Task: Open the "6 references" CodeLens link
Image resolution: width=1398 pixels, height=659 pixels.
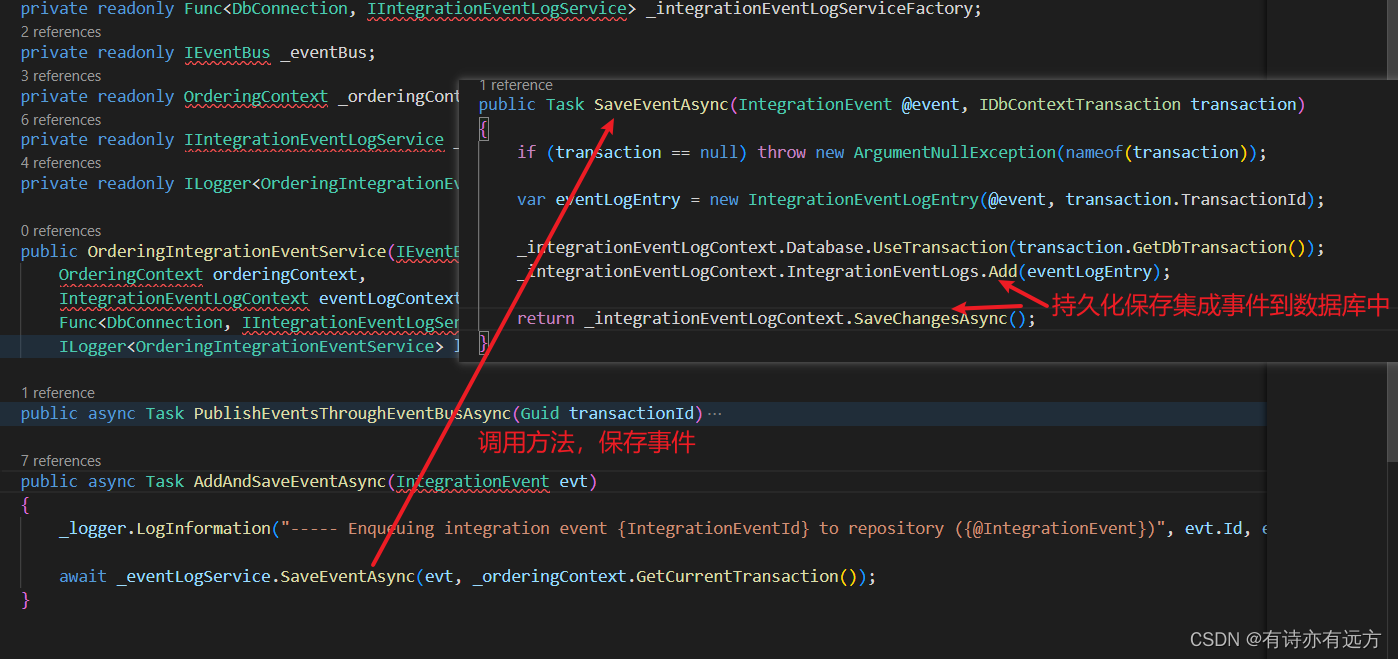Action: point(61,120)
